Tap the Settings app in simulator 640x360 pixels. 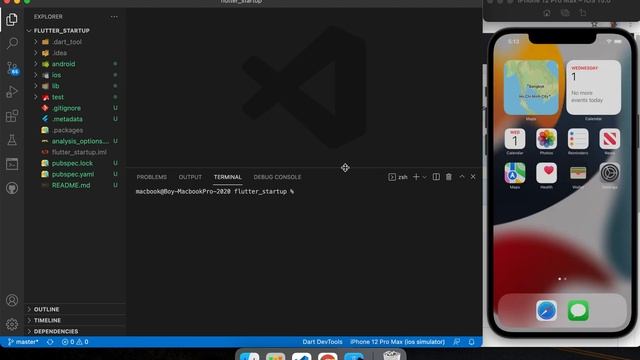click(610, 173)
